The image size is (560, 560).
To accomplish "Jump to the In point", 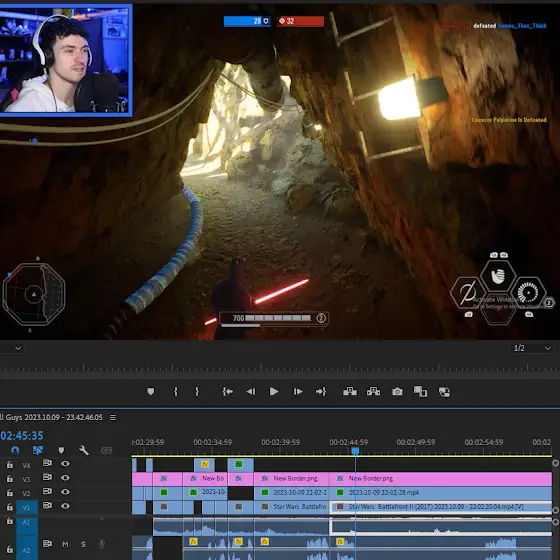I will (228, 391).
